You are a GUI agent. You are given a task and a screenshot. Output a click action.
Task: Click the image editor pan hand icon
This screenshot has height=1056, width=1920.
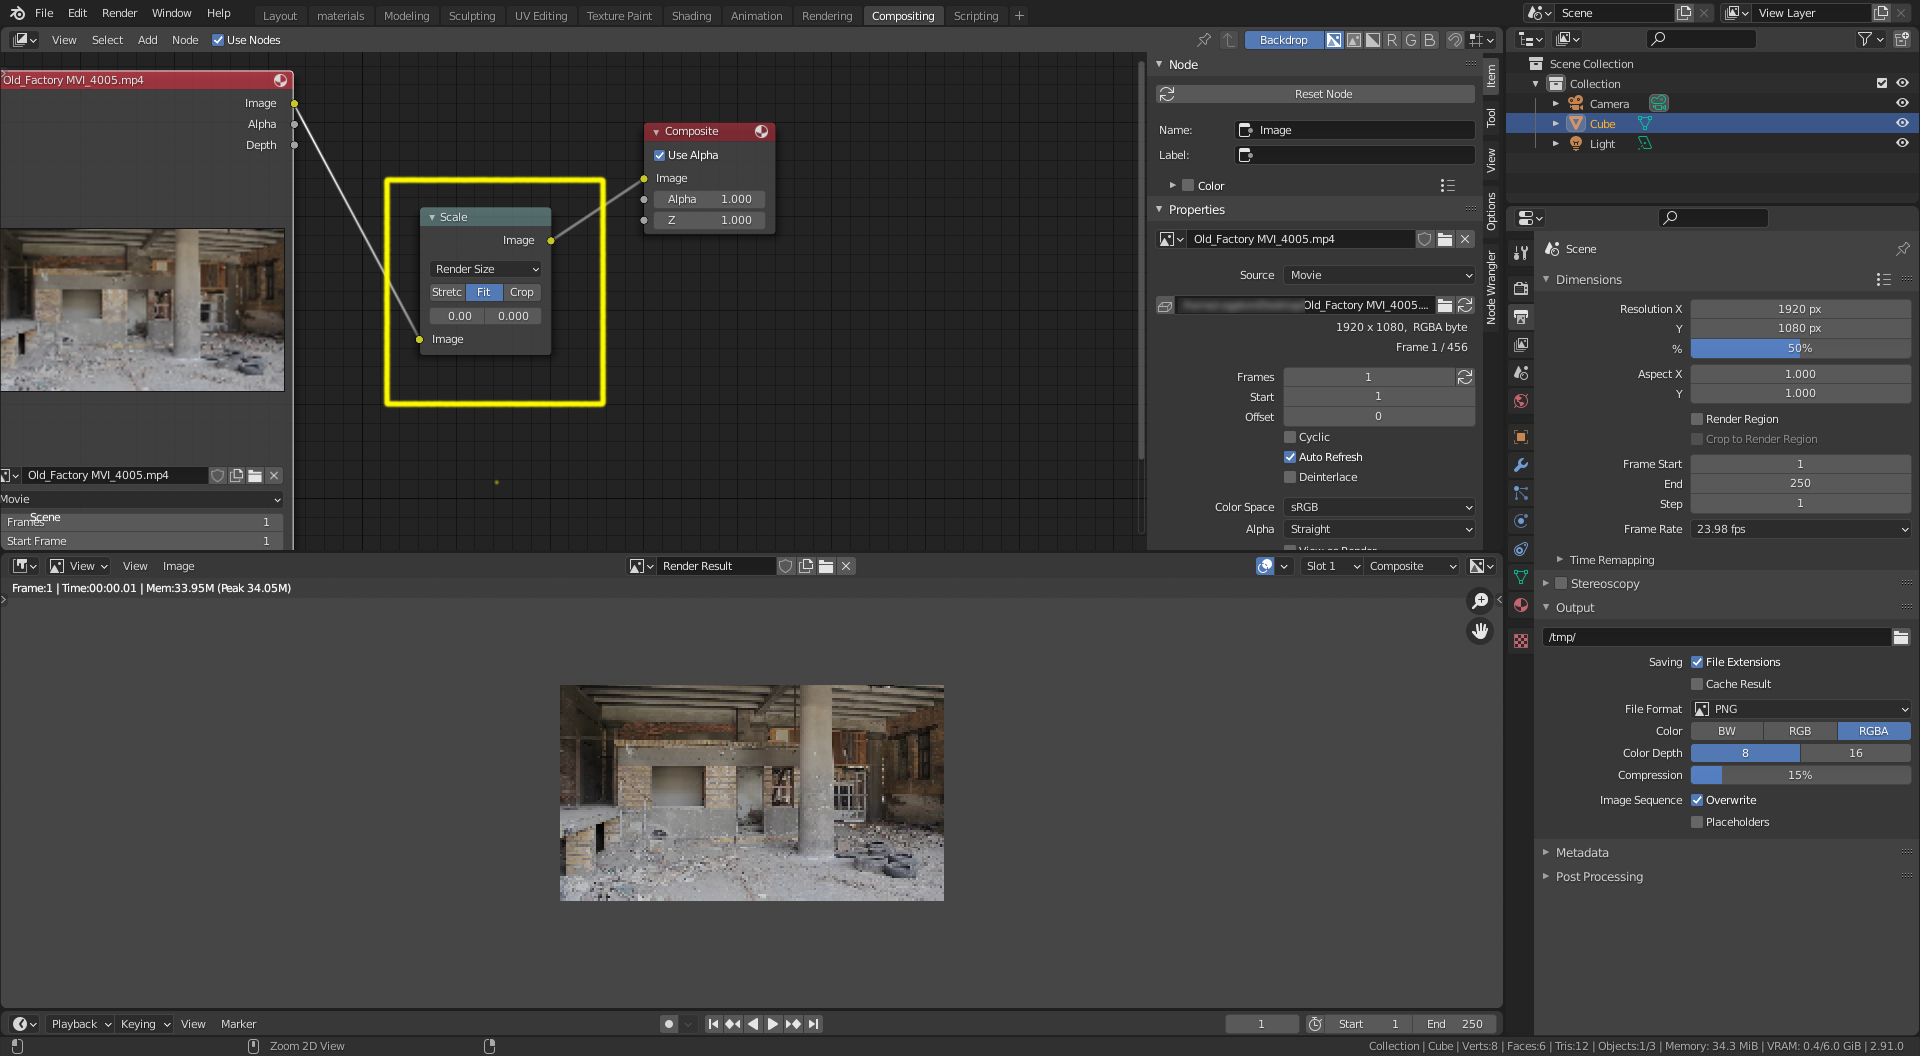(1480, 631)
